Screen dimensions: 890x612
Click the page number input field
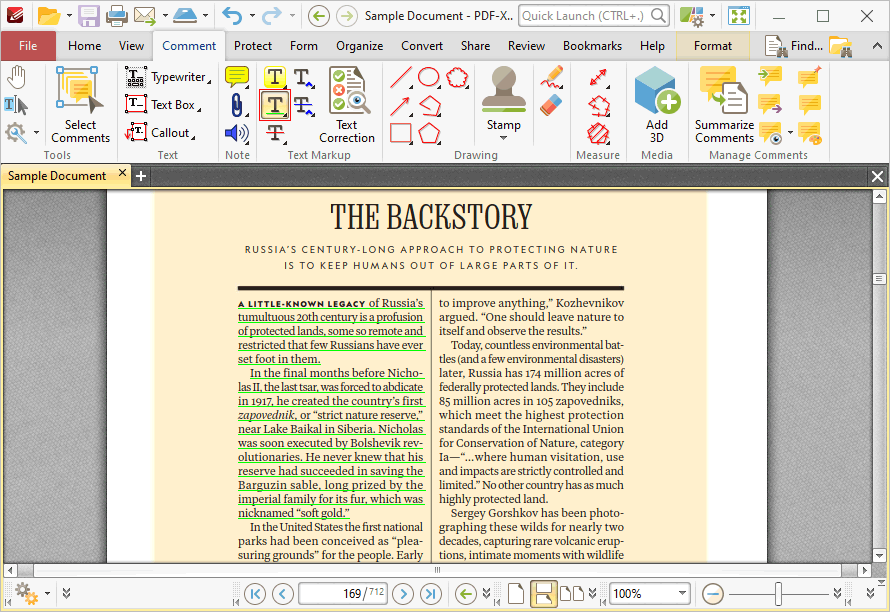coord(340,593)
